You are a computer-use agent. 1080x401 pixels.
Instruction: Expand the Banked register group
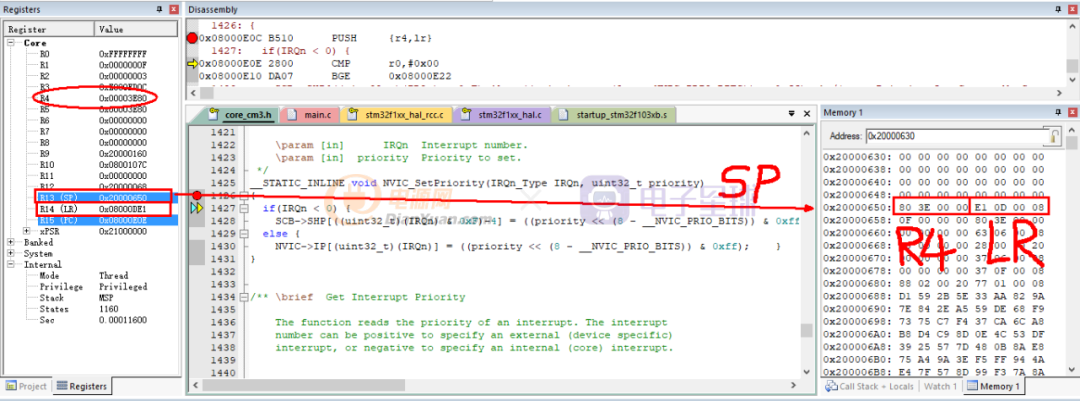point(11,242)
